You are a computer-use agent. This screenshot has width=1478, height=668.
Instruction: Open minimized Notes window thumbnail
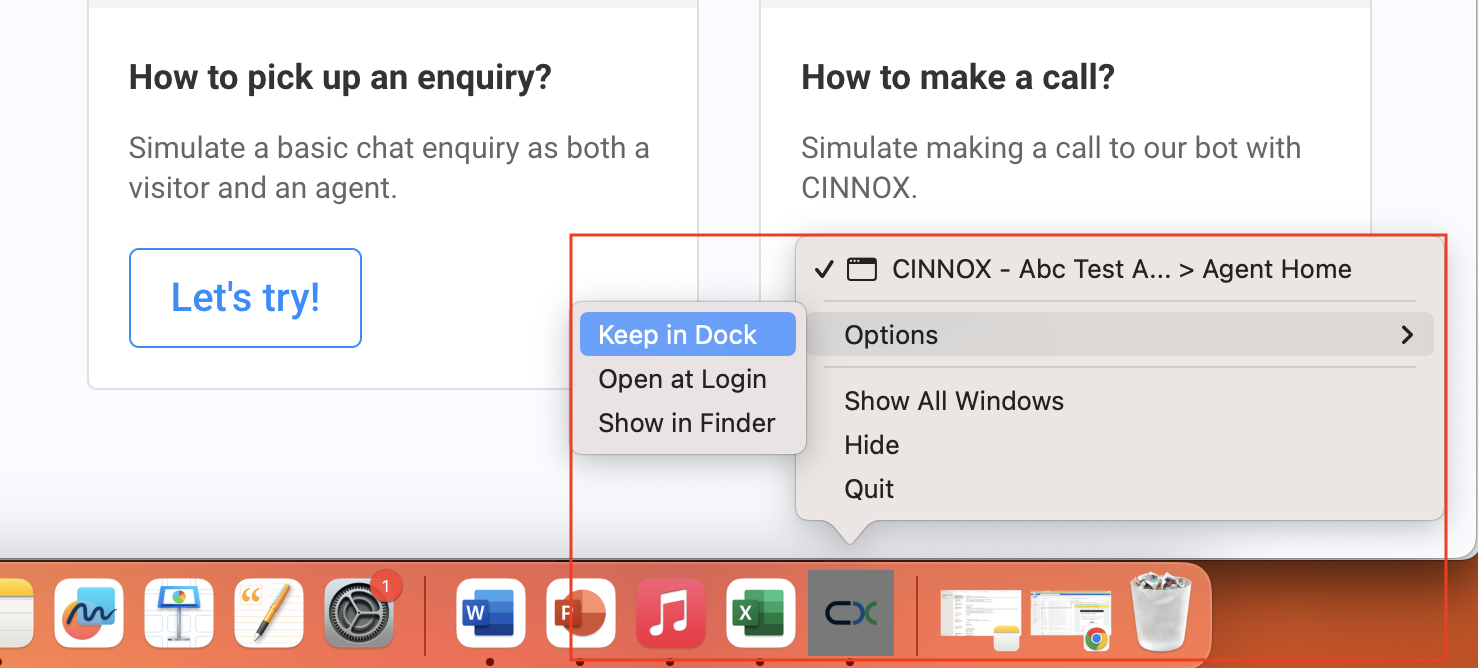point(981,618)
